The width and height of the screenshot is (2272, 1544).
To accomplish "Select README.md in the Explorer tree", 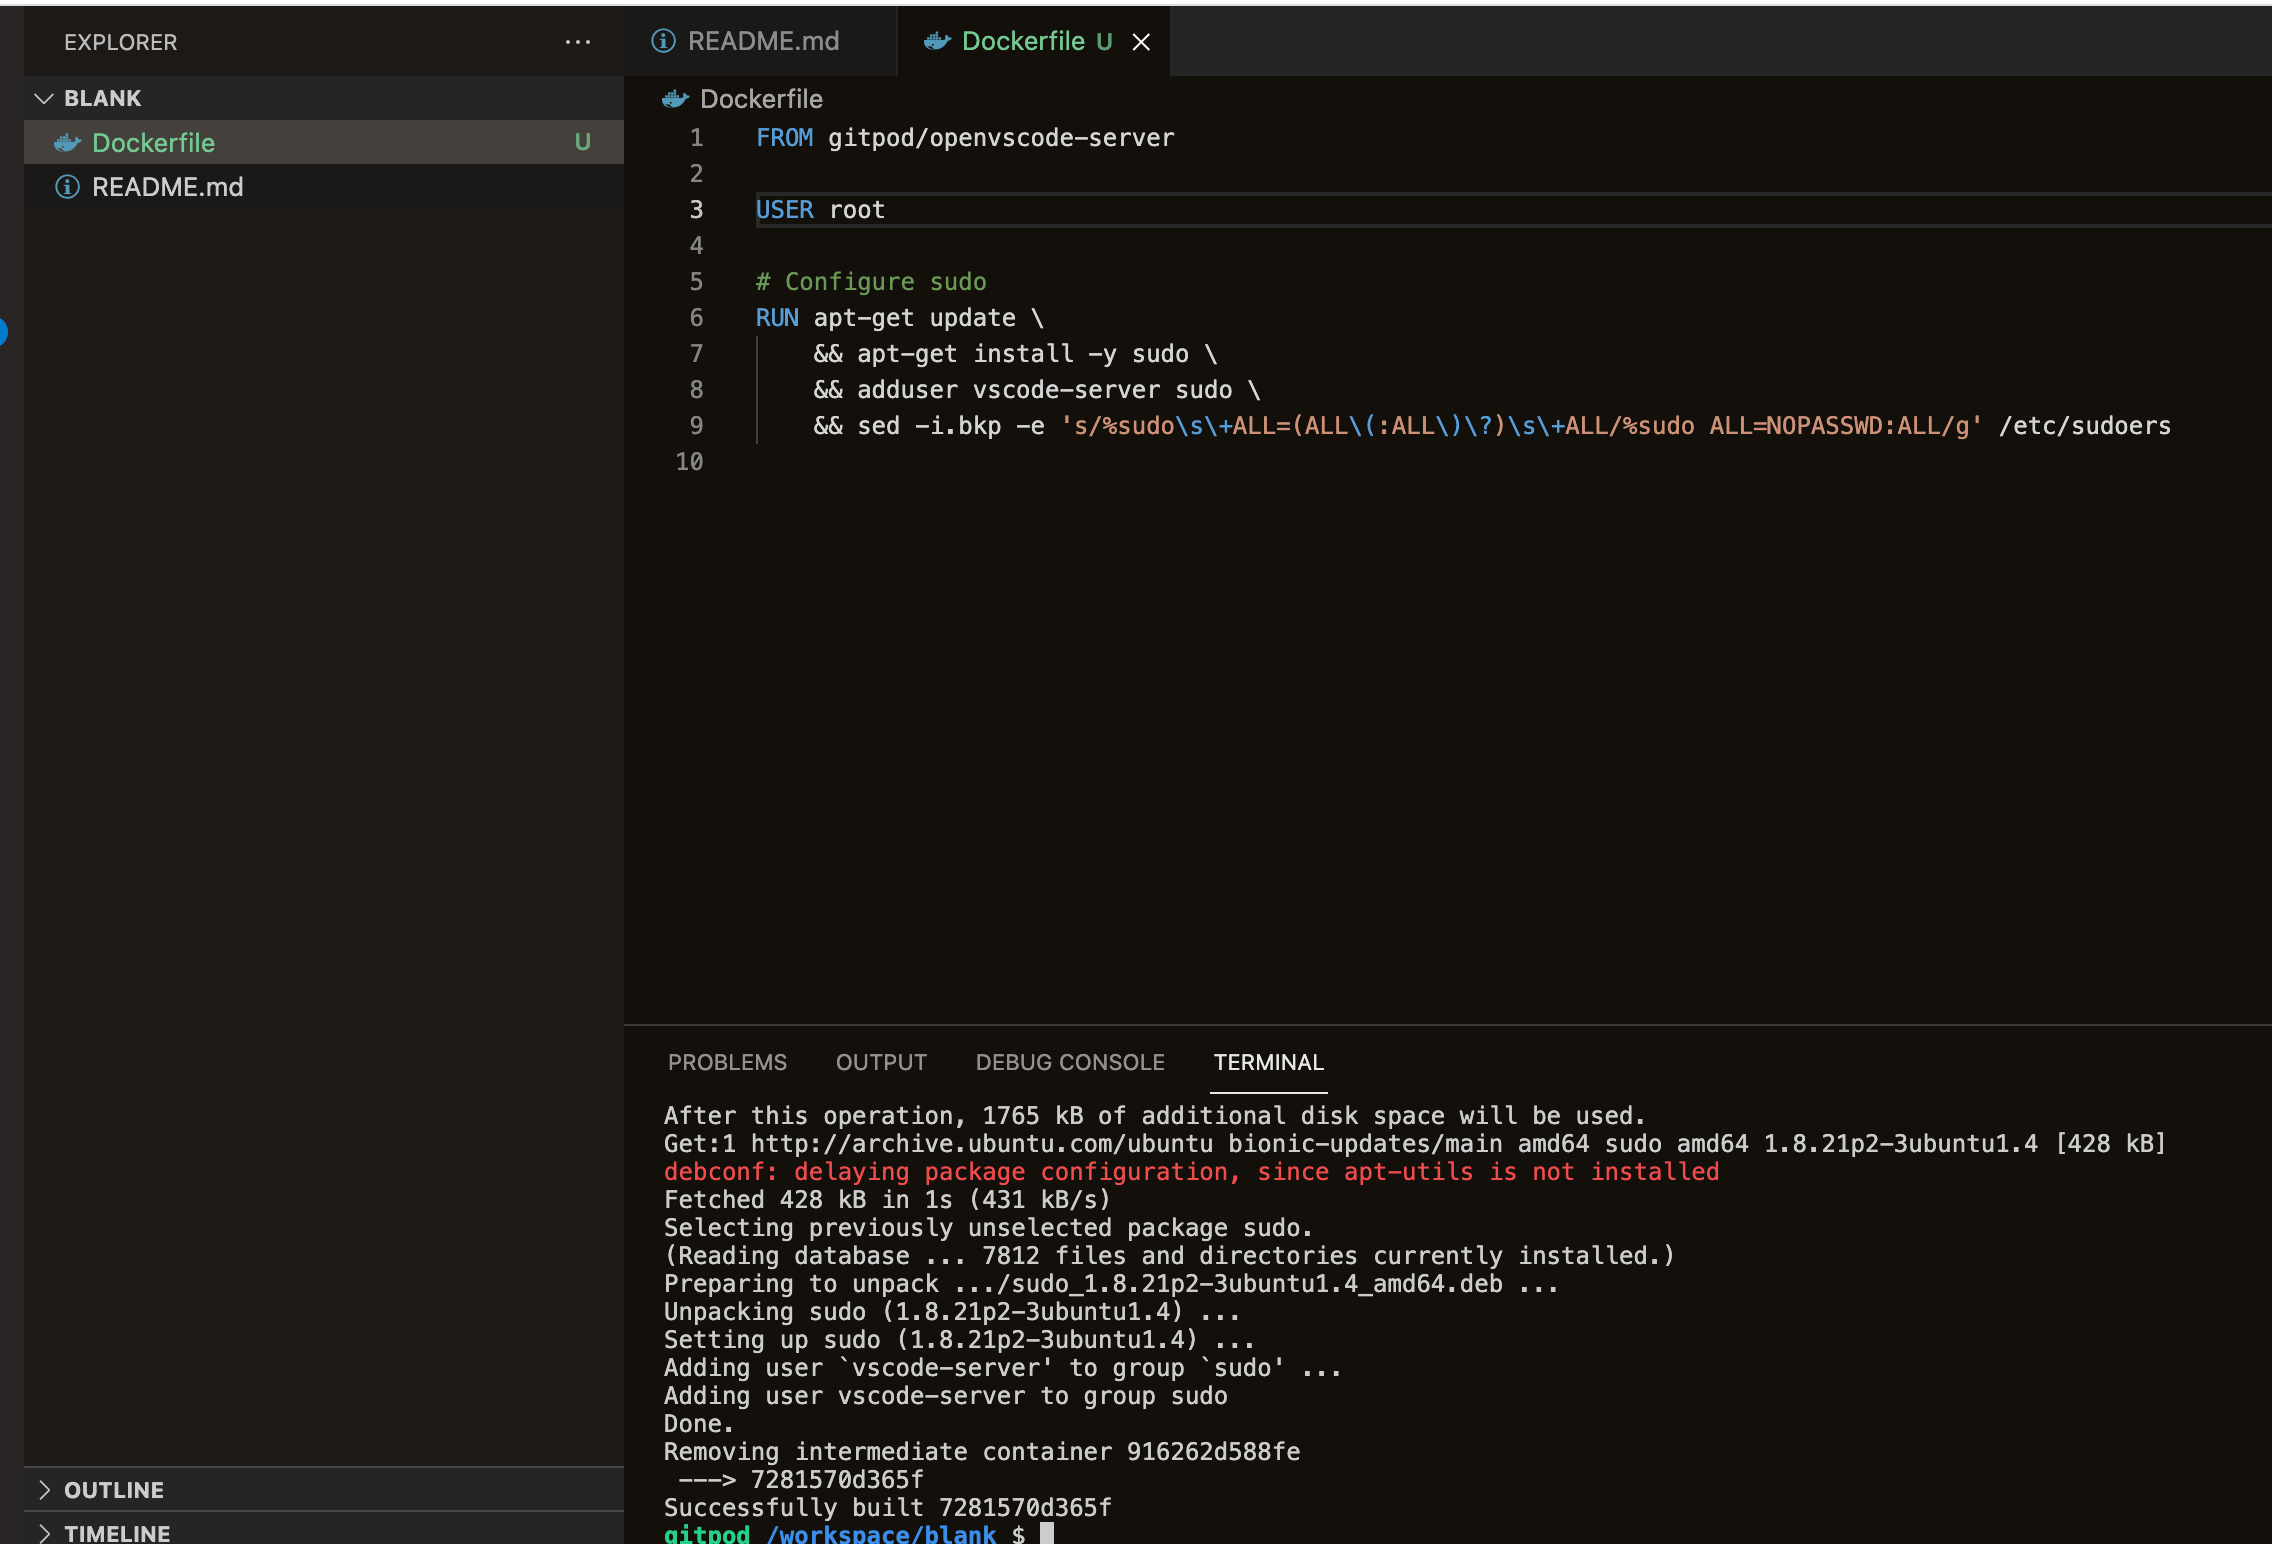I will click(x=170, y=186).
